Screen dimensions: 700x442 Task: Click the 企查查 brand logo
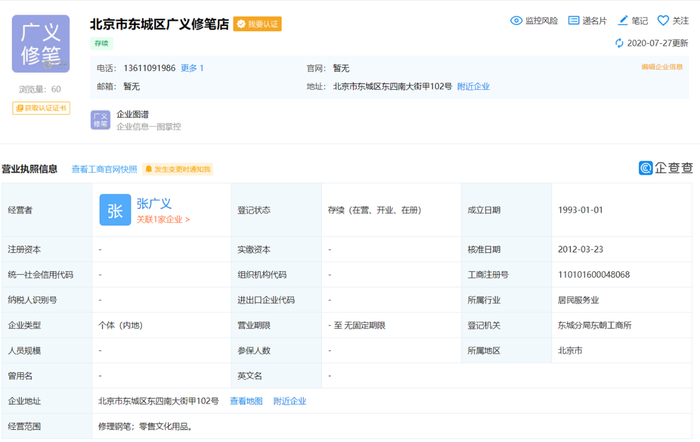(666, 168)
